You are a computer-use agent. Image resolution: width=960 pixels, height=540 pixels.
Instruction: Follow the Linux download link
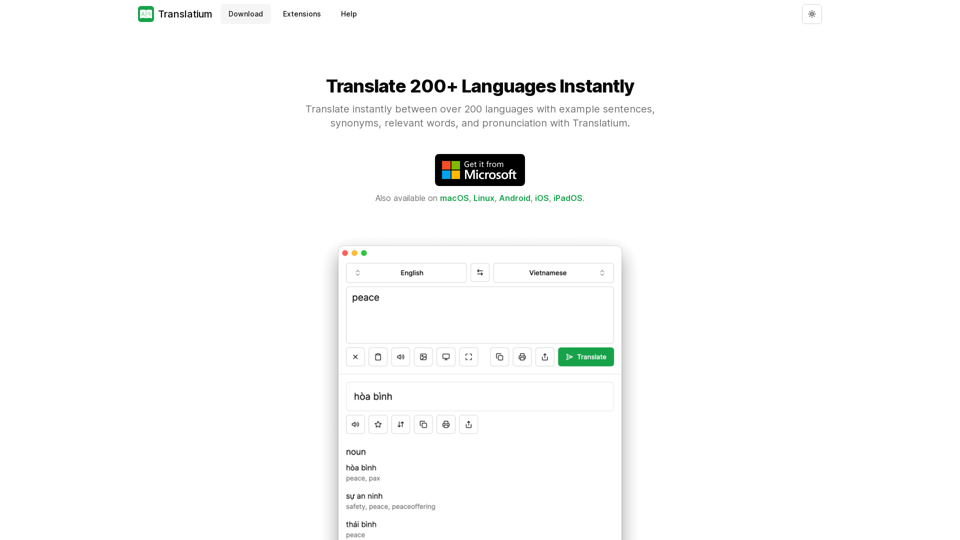[483, 198]
